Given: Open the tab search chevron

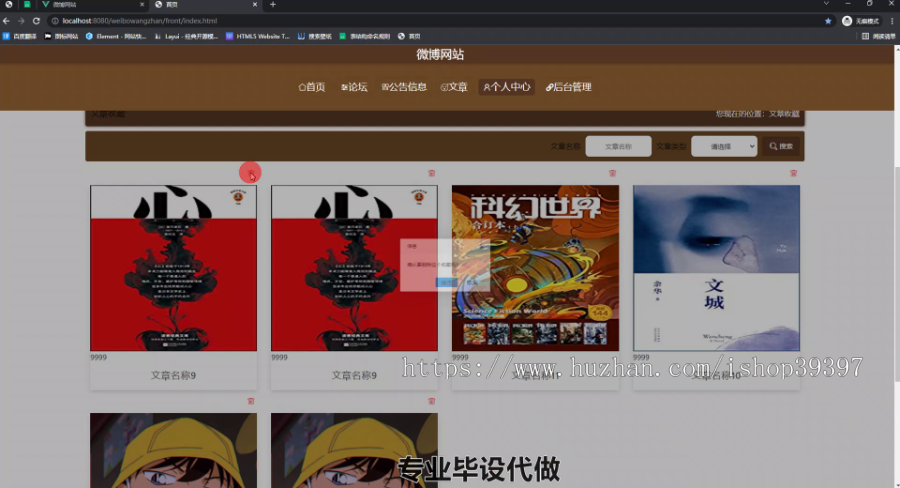Looking at the screenshot, I should [x=826, y=4].
